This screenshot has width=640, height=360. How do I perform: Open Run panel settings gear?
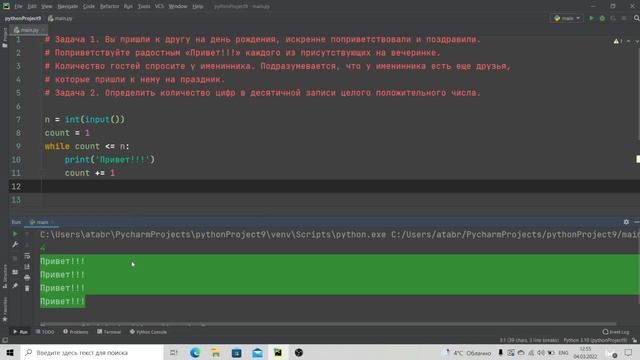point(626,222)
